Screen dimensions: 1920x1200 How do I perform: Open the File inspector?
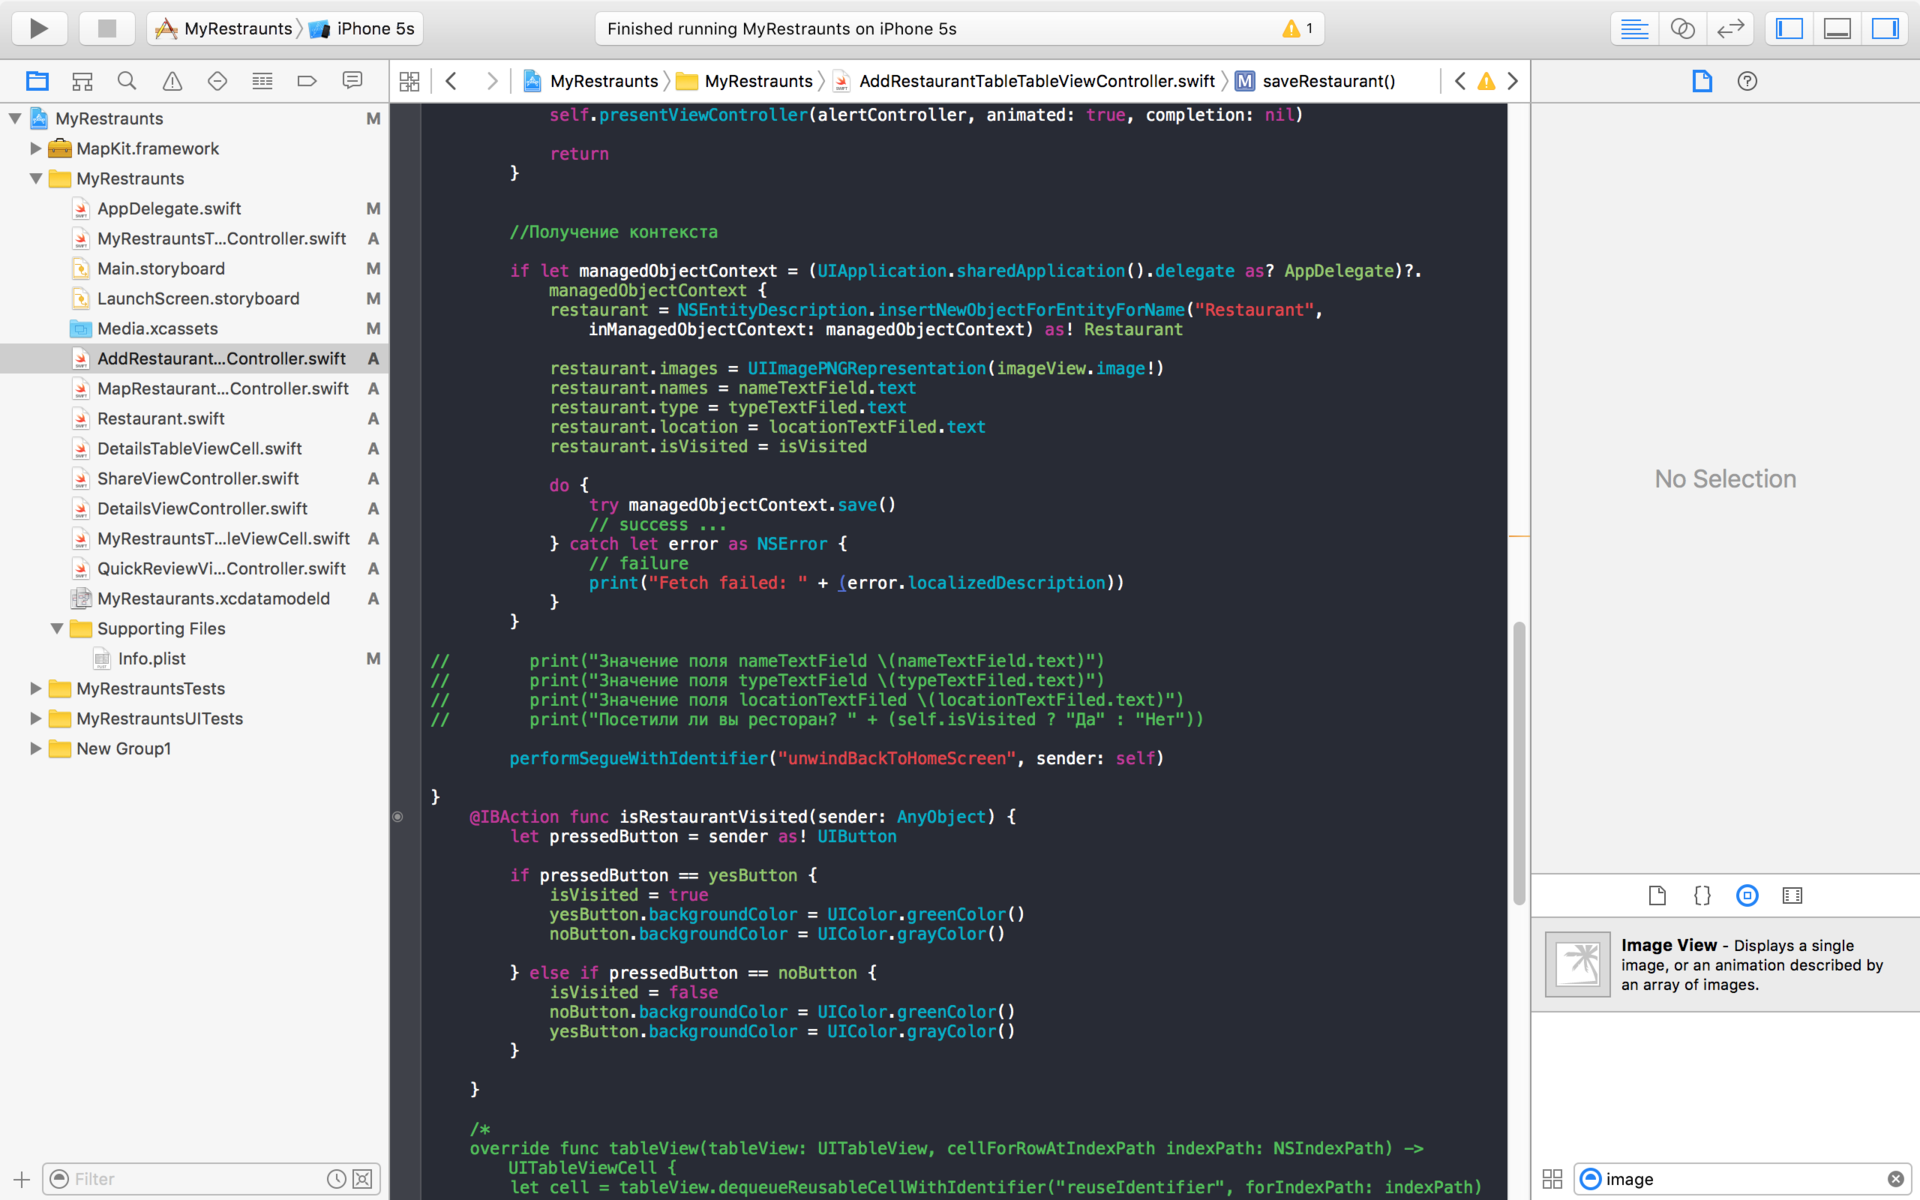(1702, 81)
